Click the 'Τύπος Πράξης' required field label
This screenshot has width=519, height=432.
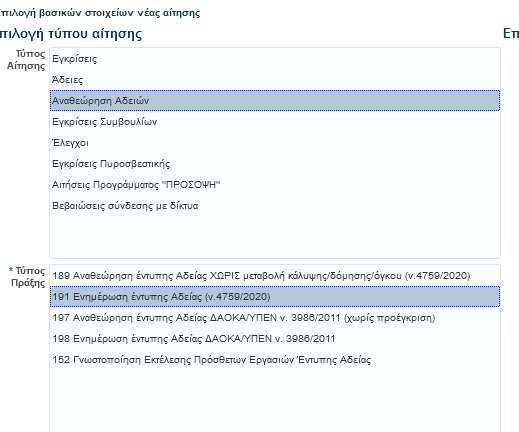coord(27,277)
